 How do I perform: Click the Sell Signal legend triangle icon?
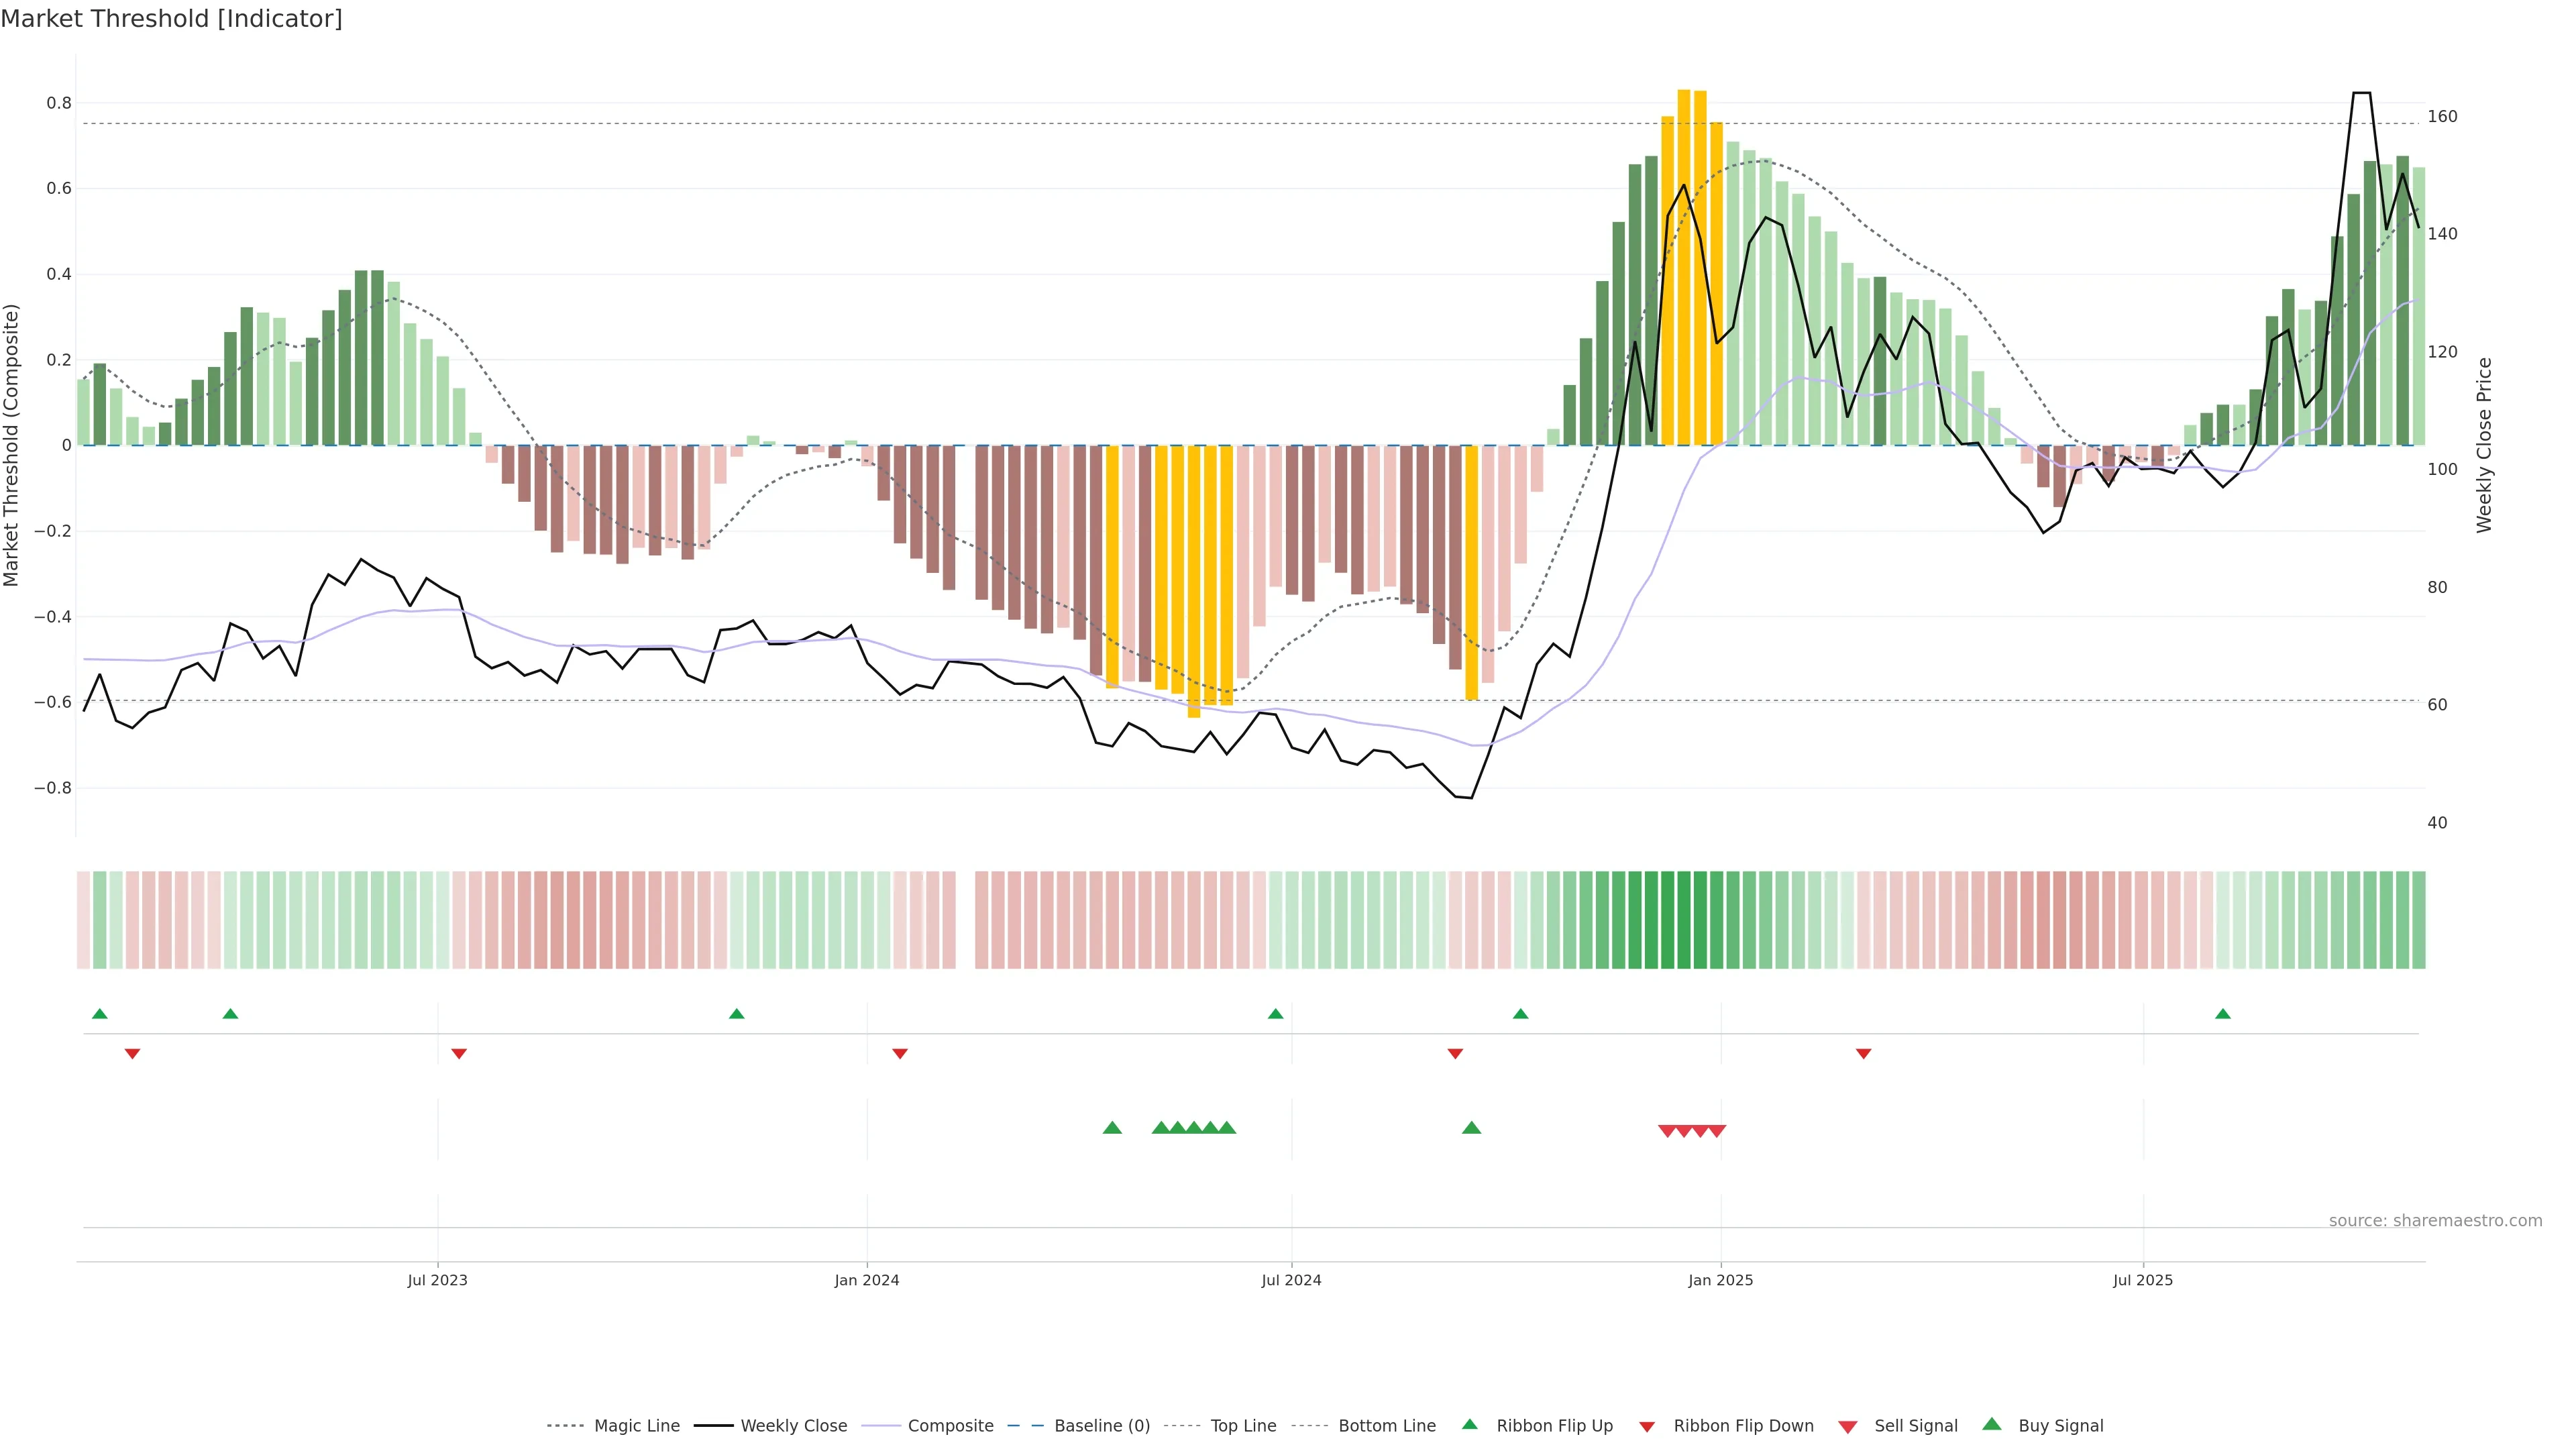1848,1427
